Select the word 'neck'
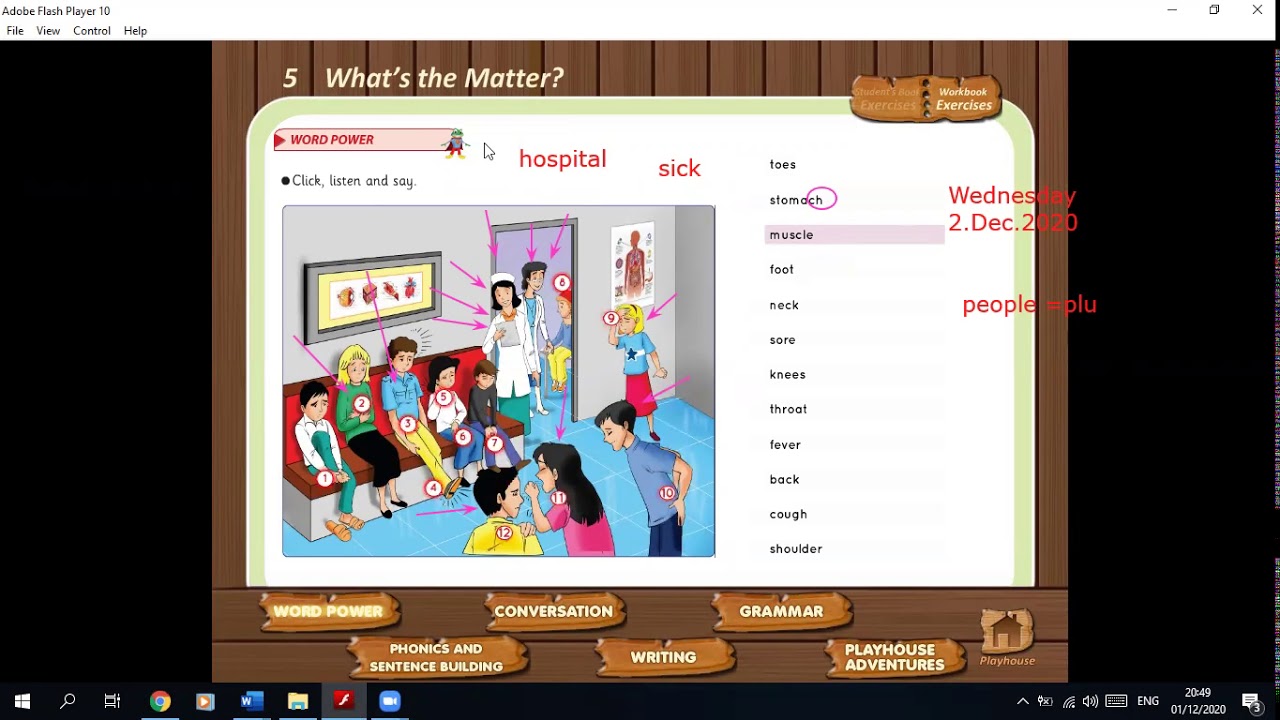 point(784,305)
